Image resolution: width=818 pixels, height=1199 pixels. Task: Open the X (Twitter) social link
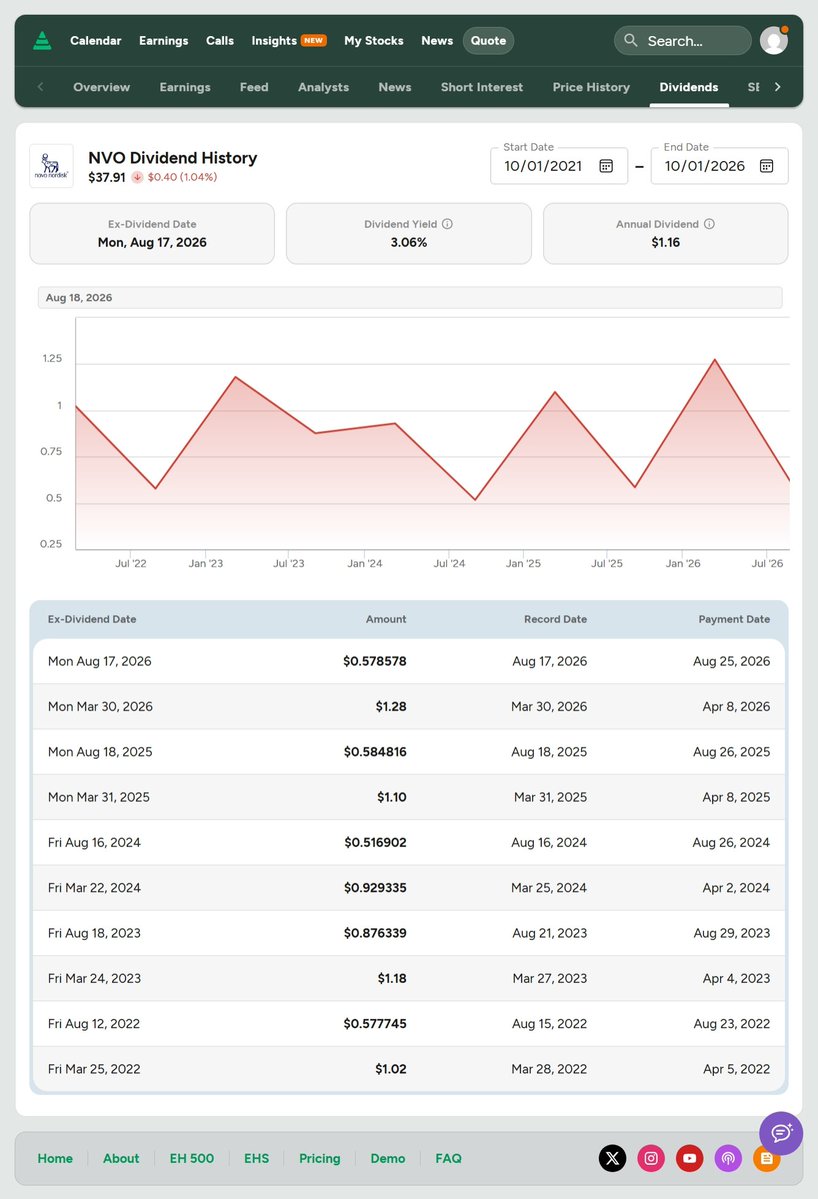pyautogui.click(x=612, y=1158)
